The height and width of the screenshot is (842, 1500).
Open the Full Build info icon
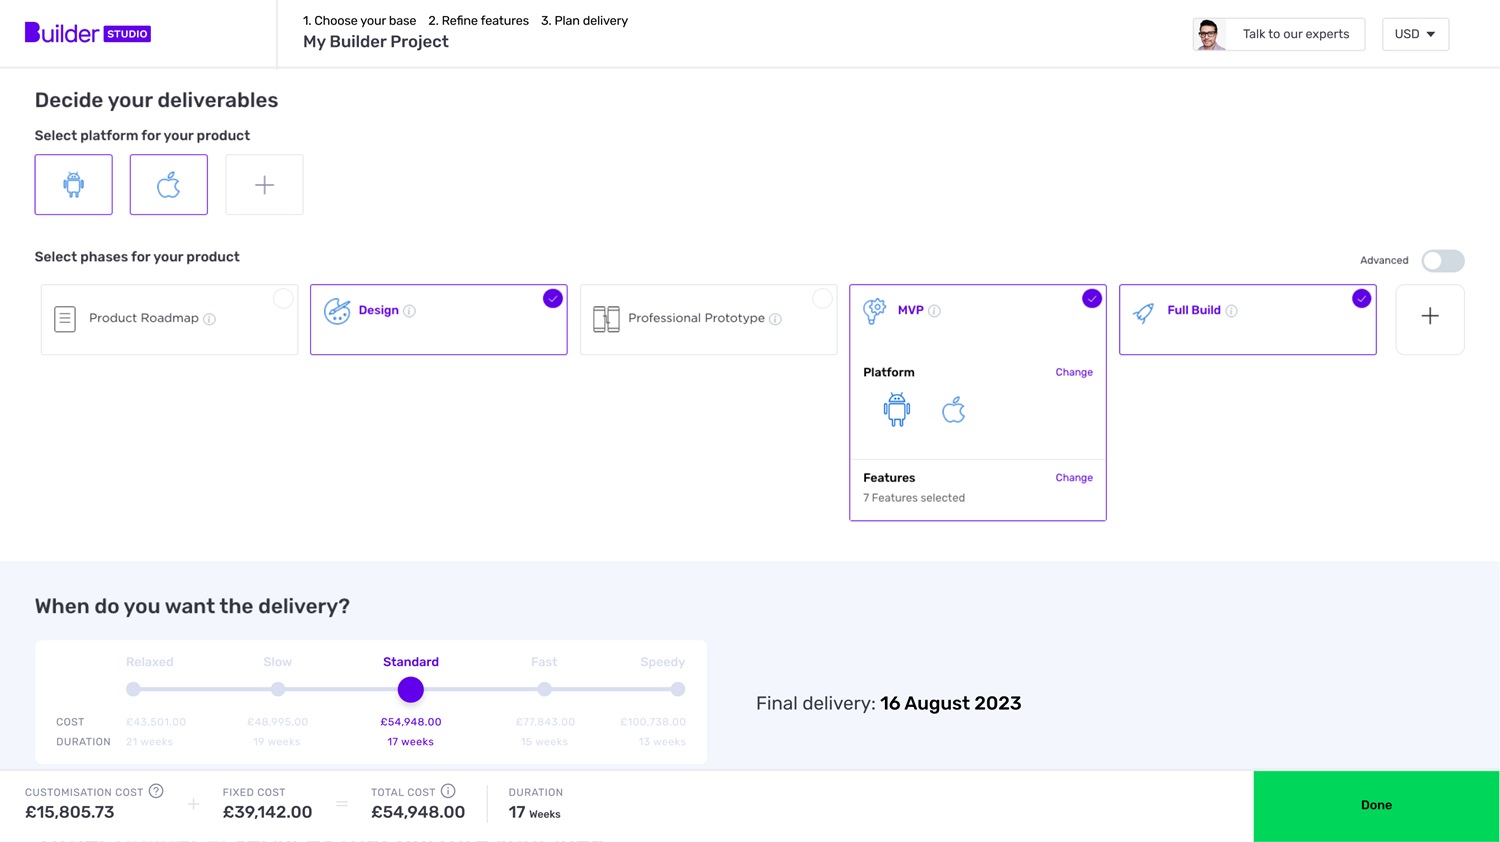pyautogui.click(x=1231, y=311)
